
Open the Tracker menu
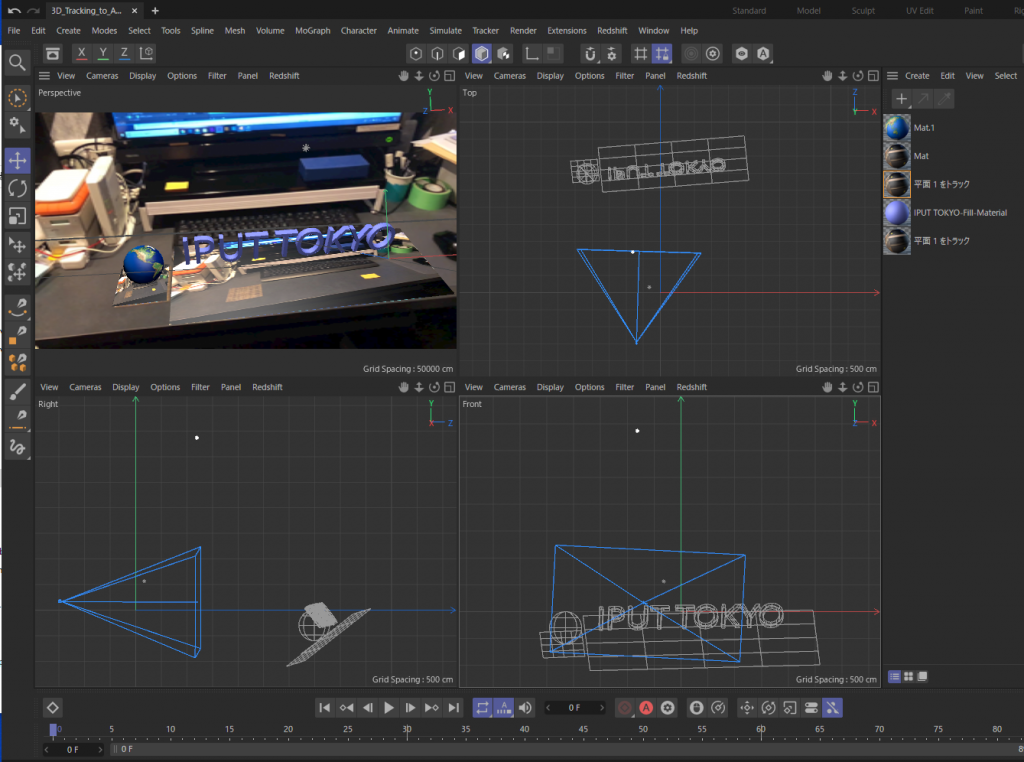point(485,31)
